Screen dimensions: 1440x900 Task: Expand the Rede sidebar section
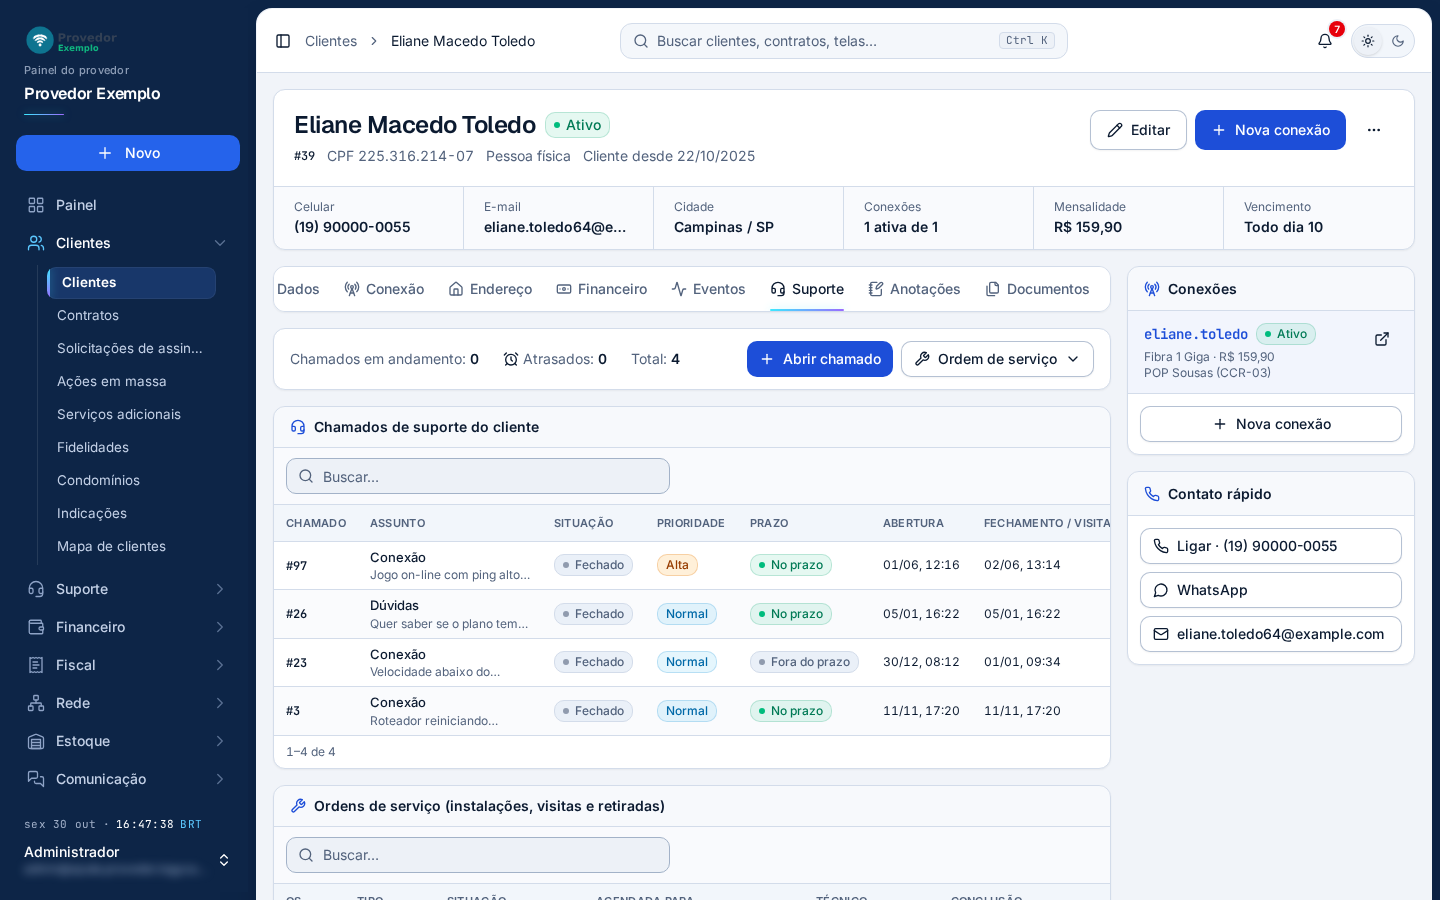pos(220,703)
